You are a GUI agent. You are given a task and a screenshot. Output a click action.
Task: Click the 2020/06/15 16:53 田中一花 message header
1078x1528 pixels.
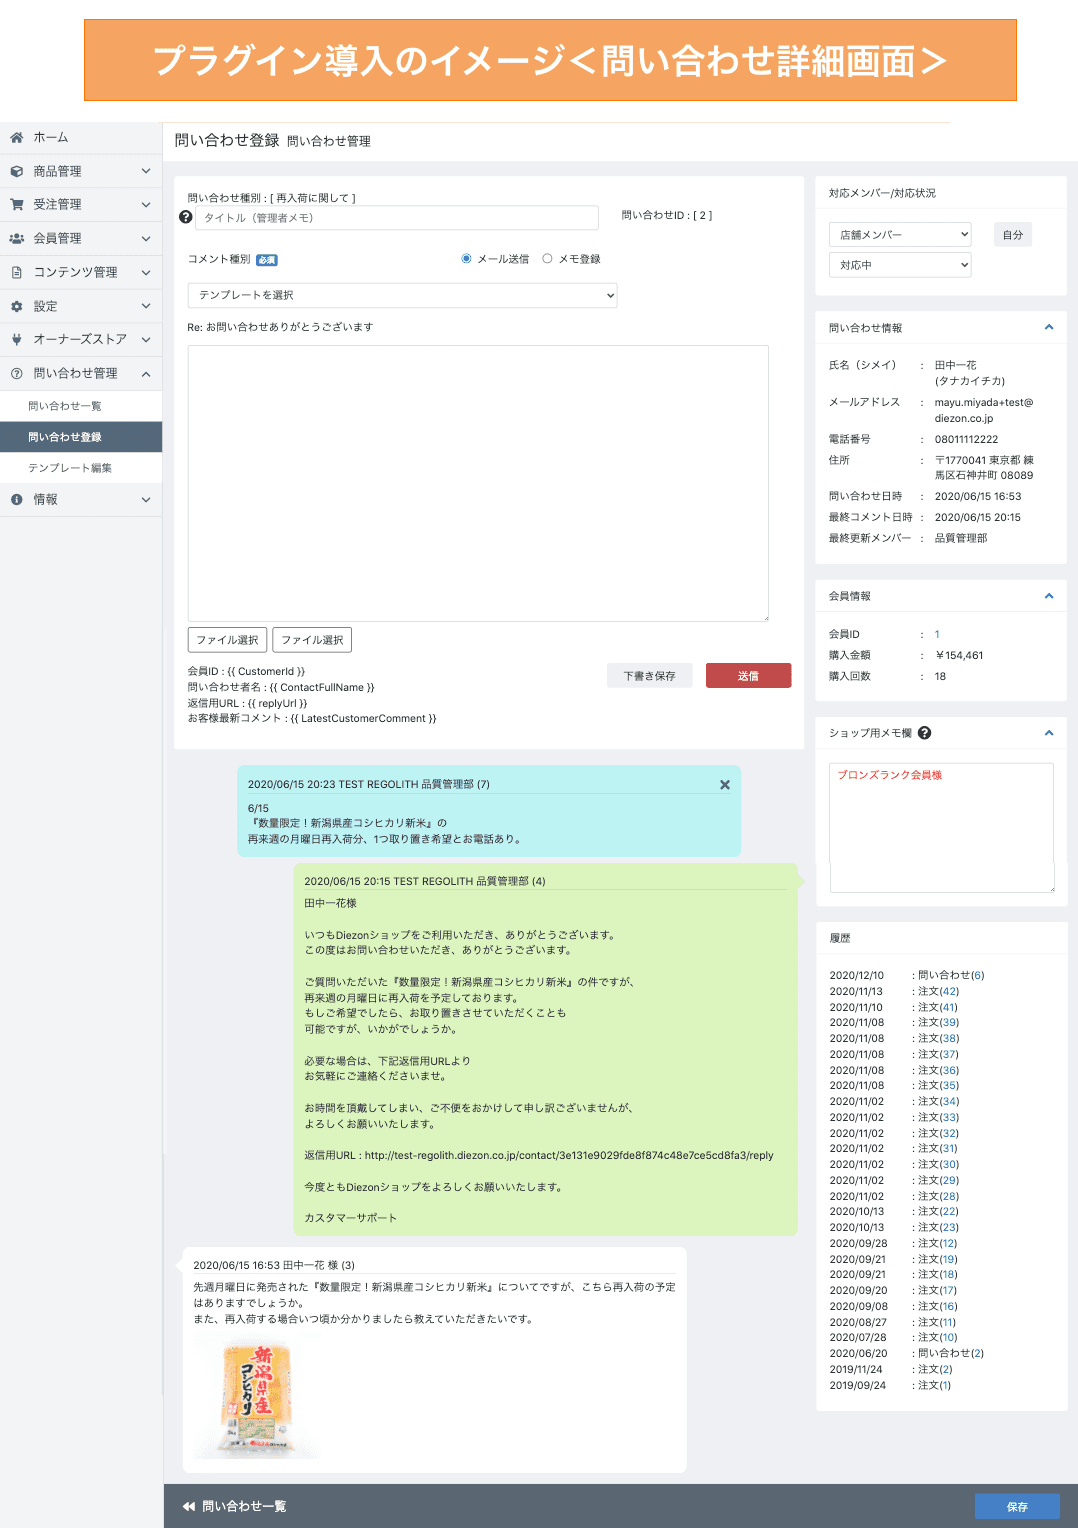(x=274, y=1265)
